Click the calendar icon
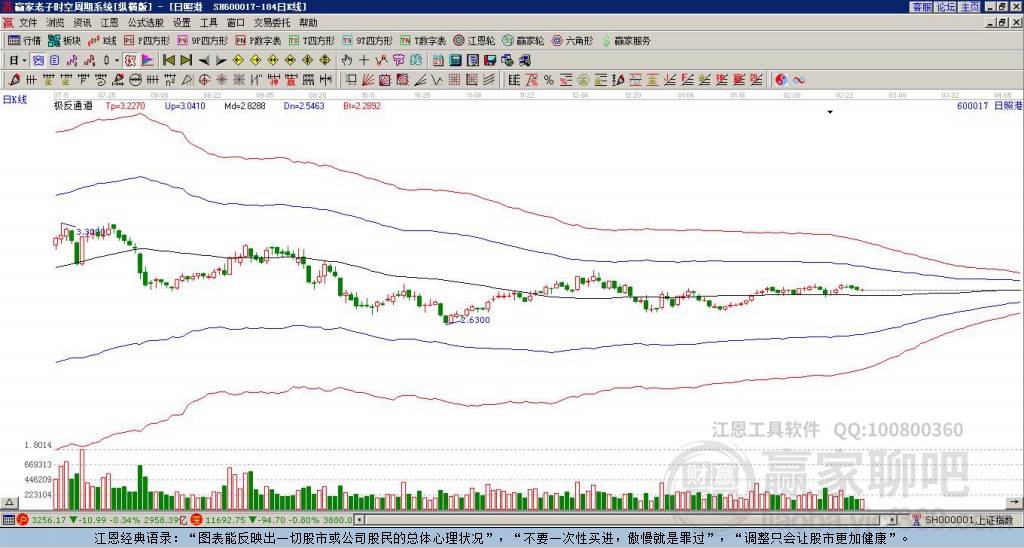The width and height of the screenshot is (1024, 548). [x=438, y=61]
